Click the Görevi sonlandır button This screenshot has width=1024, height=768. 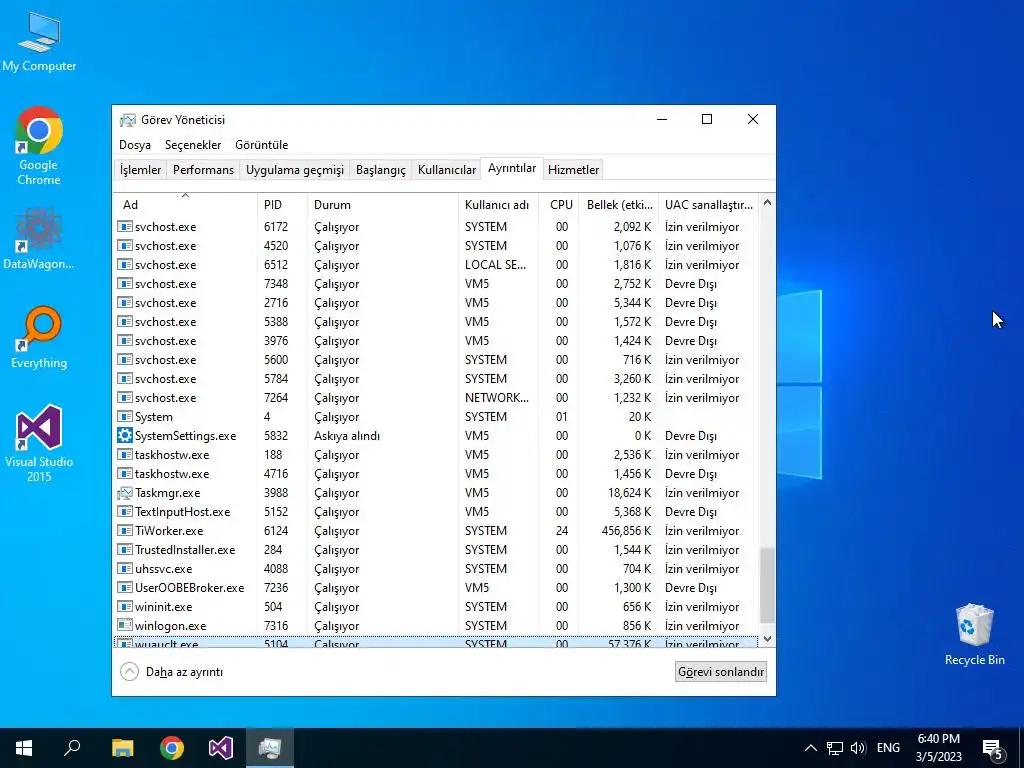pyautogui.click(x=721, y=671)
